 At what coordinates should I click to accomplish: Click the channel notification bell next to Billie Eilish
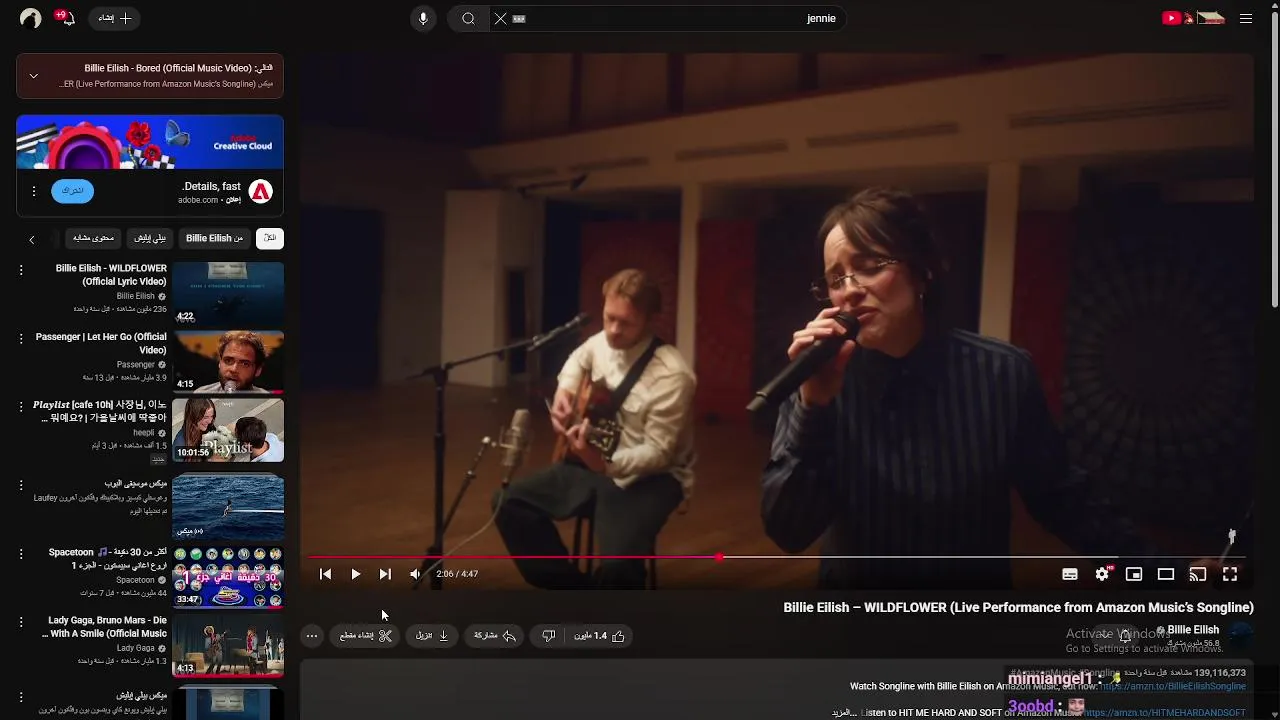click(x=1125, y=635)
